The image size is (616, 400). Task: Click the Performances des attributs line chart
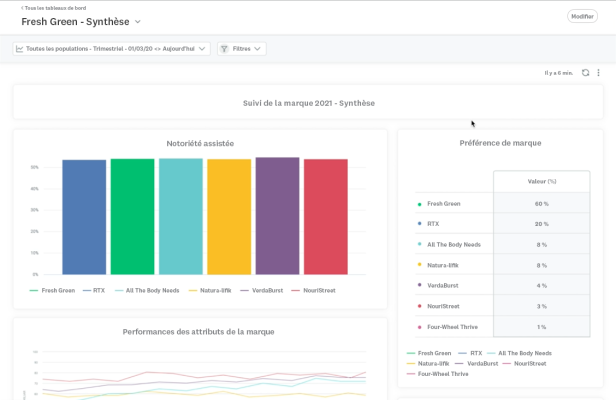click(200, 375)
